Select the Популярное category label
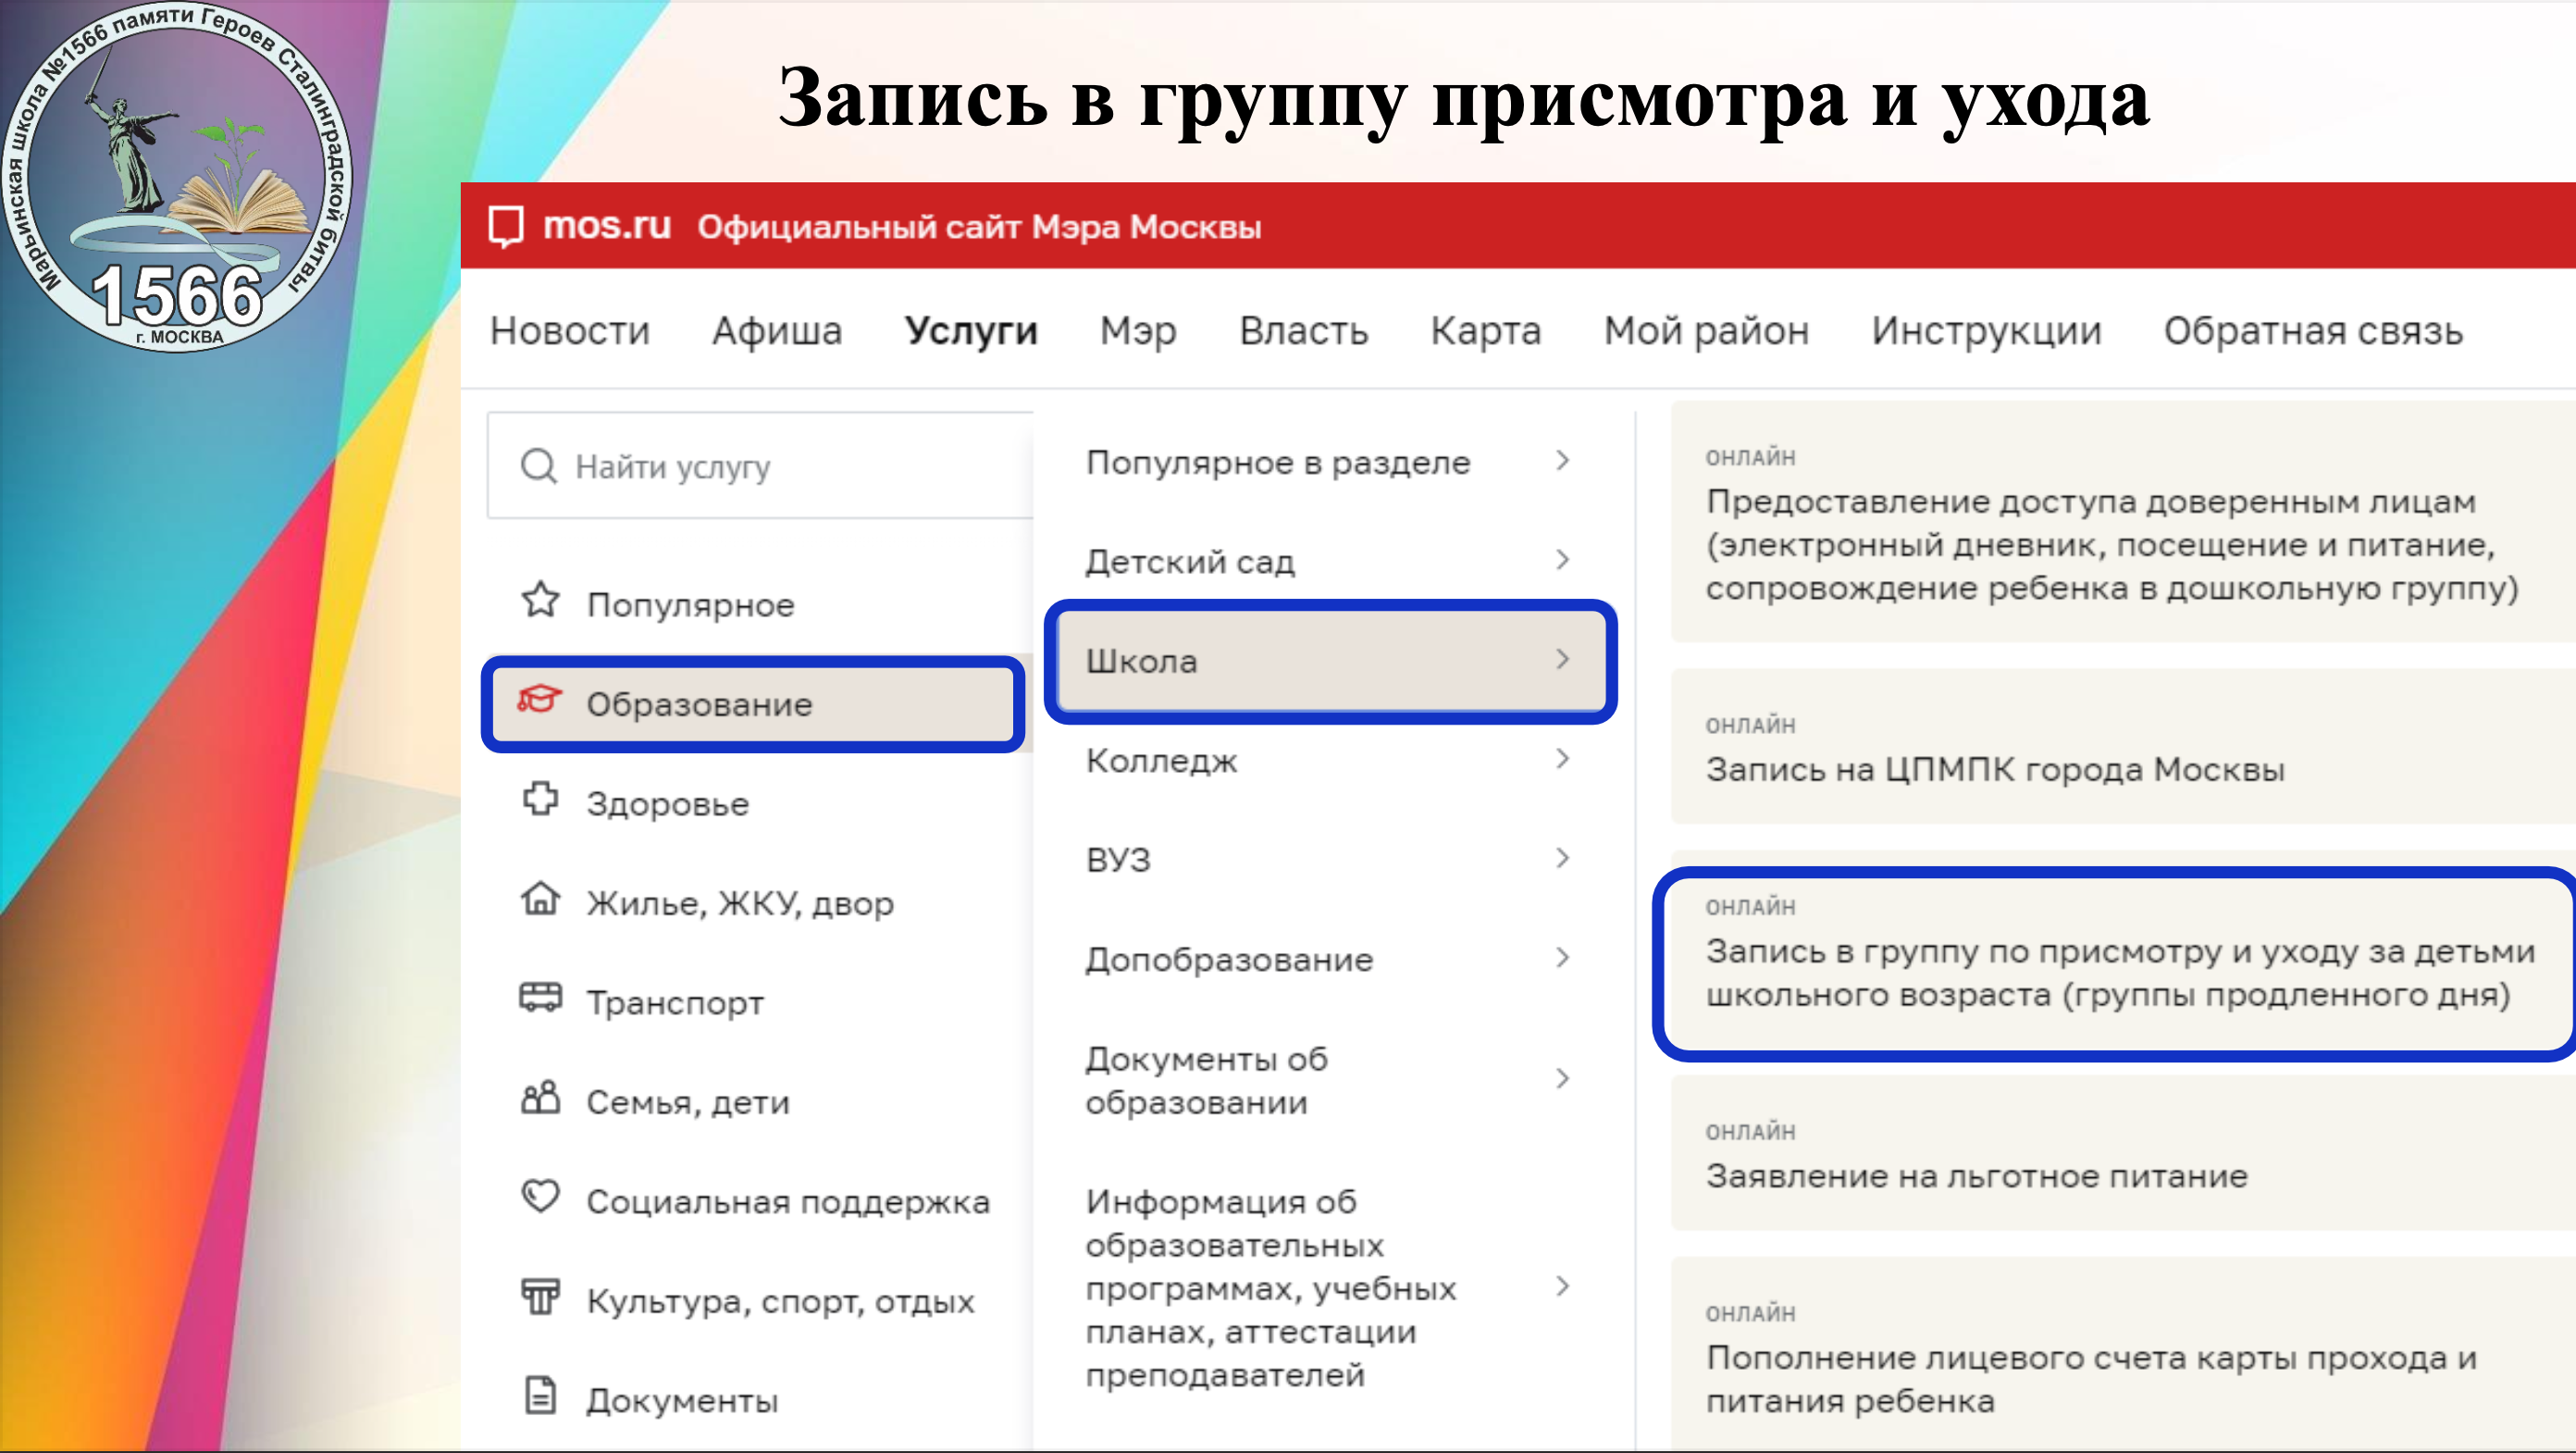 click(x=690, y=605)
